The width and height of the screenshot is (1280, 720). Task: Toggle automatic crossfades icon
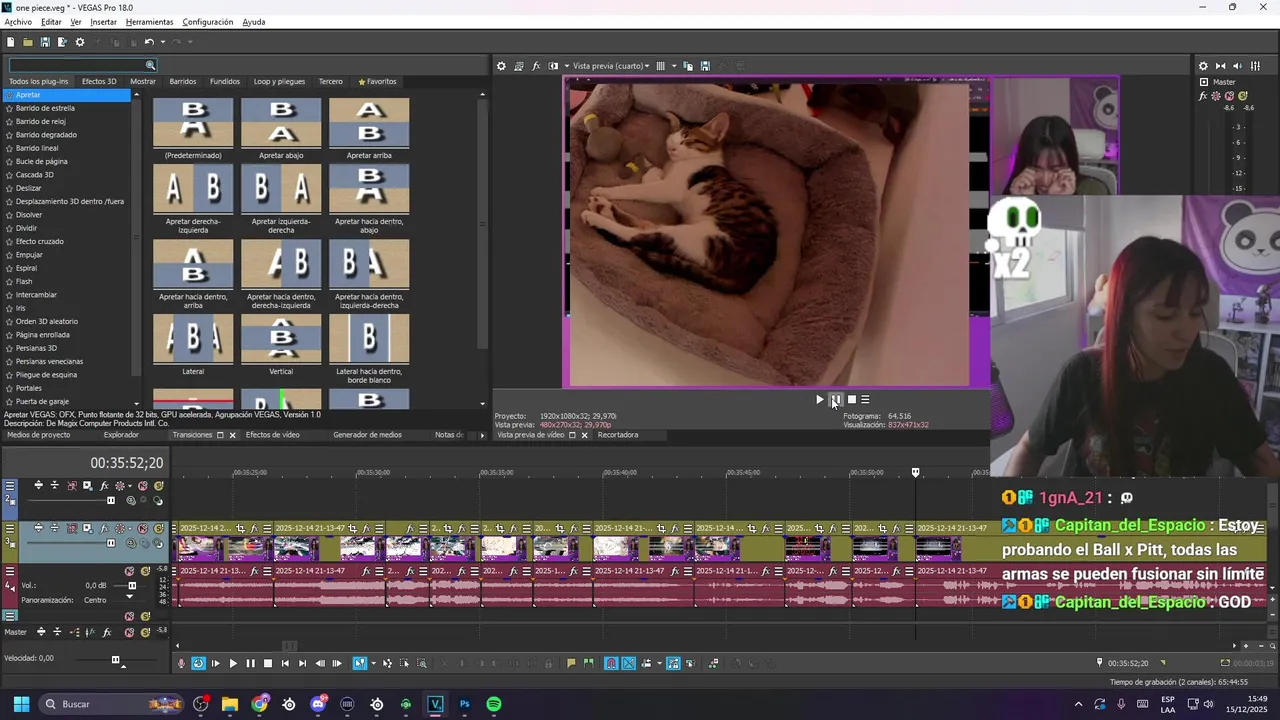628,663
